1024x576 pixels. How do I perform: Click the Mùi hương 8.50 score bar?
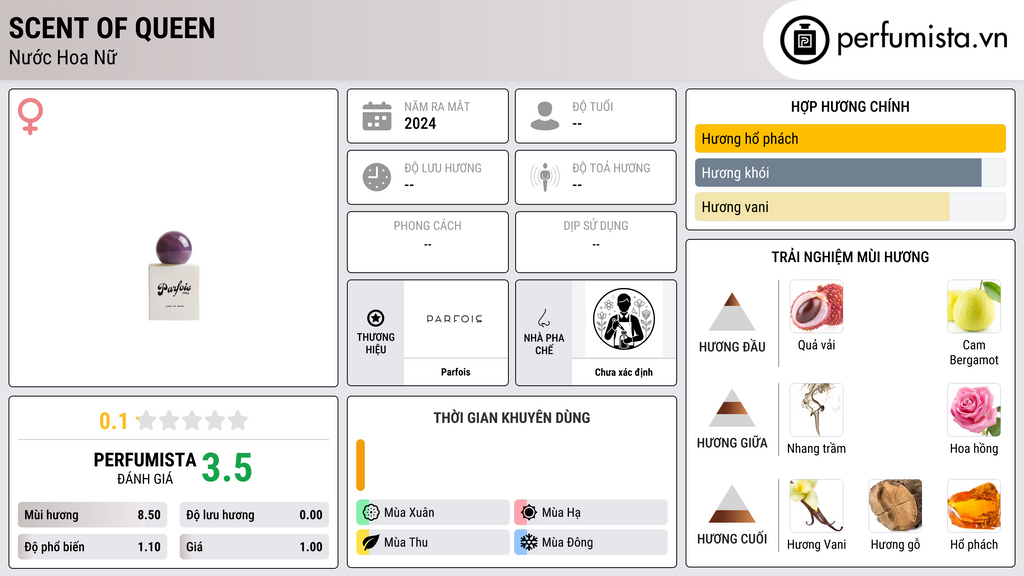[92, 515]
